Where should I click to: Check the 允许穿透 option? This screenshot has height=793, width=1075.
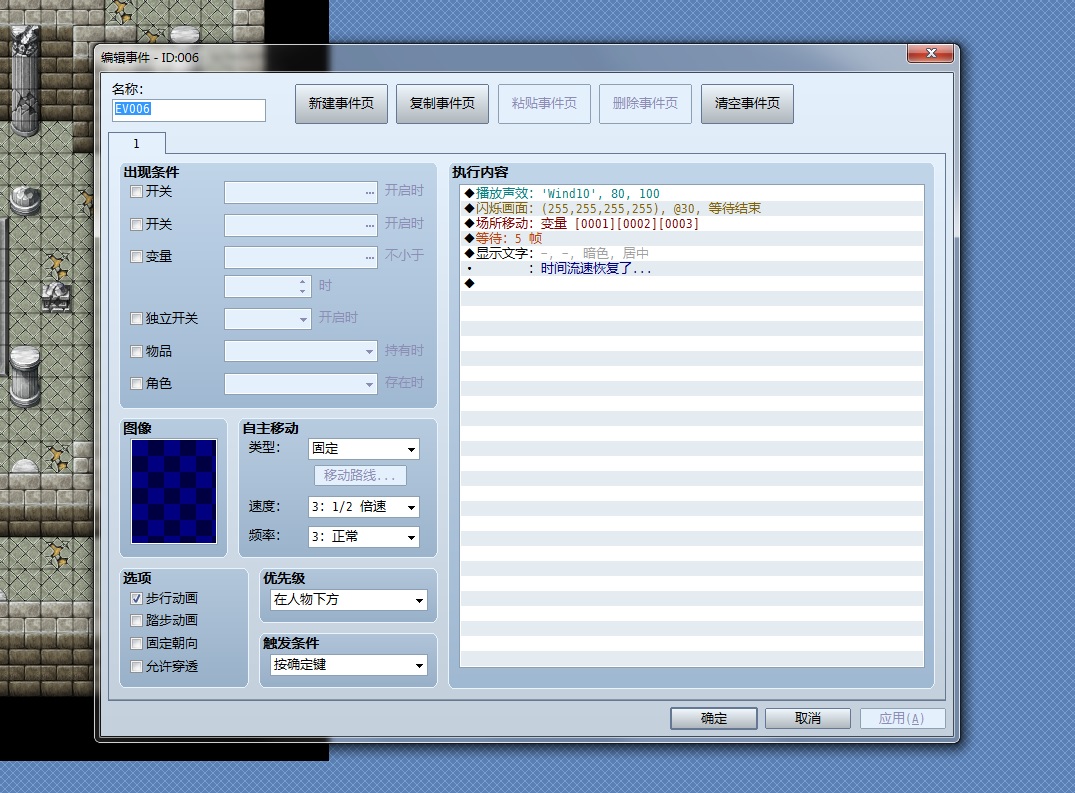point(136,666)
